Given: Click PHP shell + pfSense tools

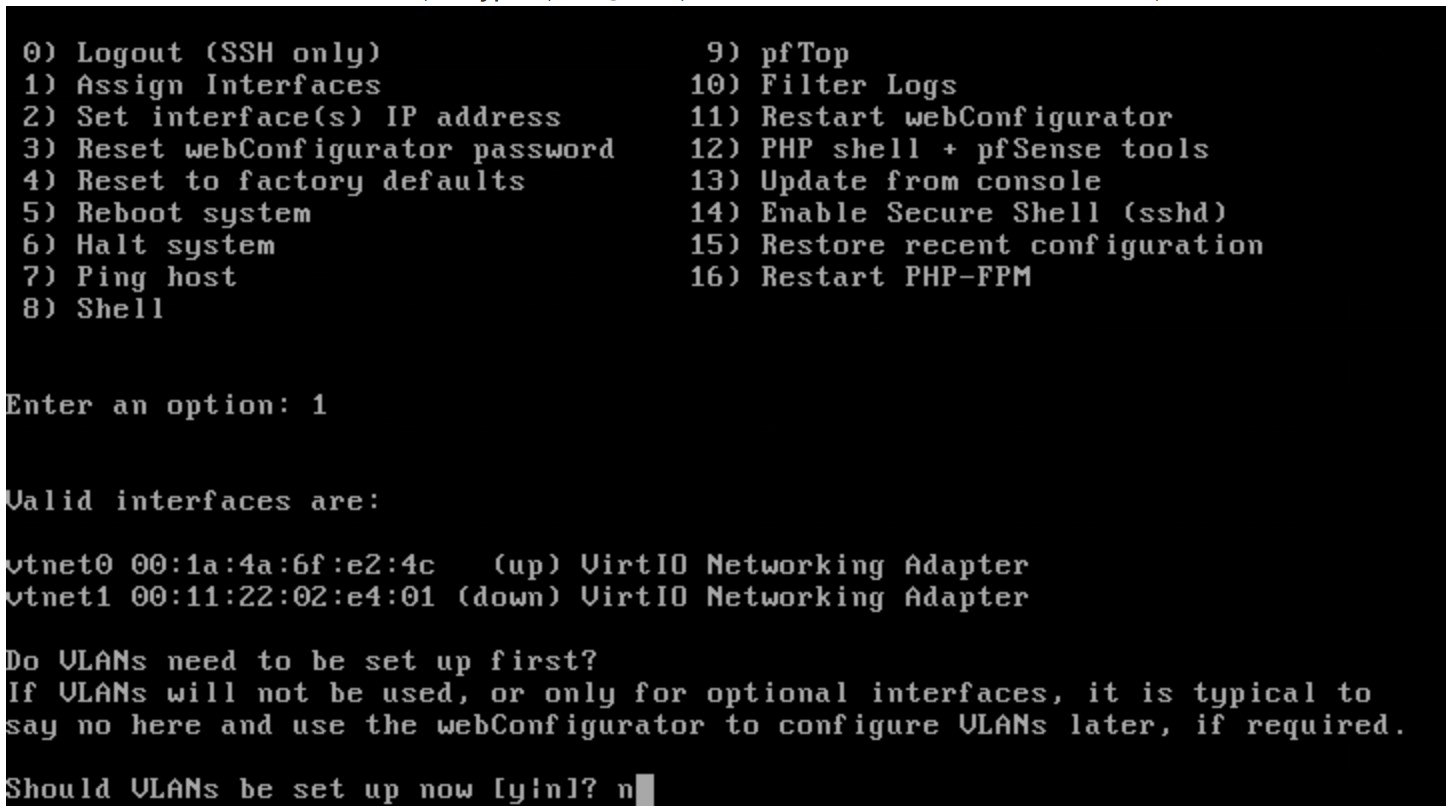Looking at the screenshot, I should [949, 149].
